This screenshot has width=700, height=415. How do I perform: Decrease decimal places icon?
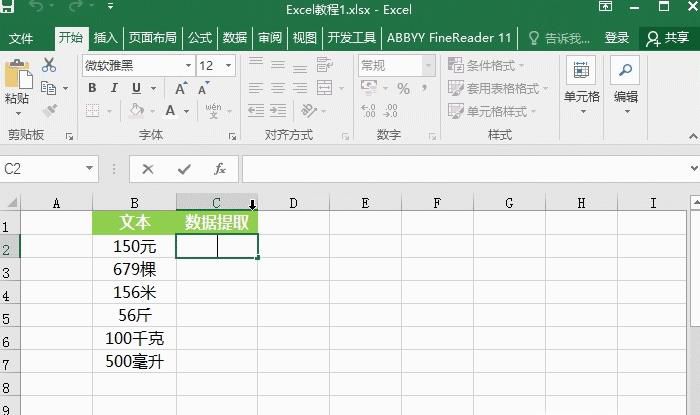pos(390,110)
